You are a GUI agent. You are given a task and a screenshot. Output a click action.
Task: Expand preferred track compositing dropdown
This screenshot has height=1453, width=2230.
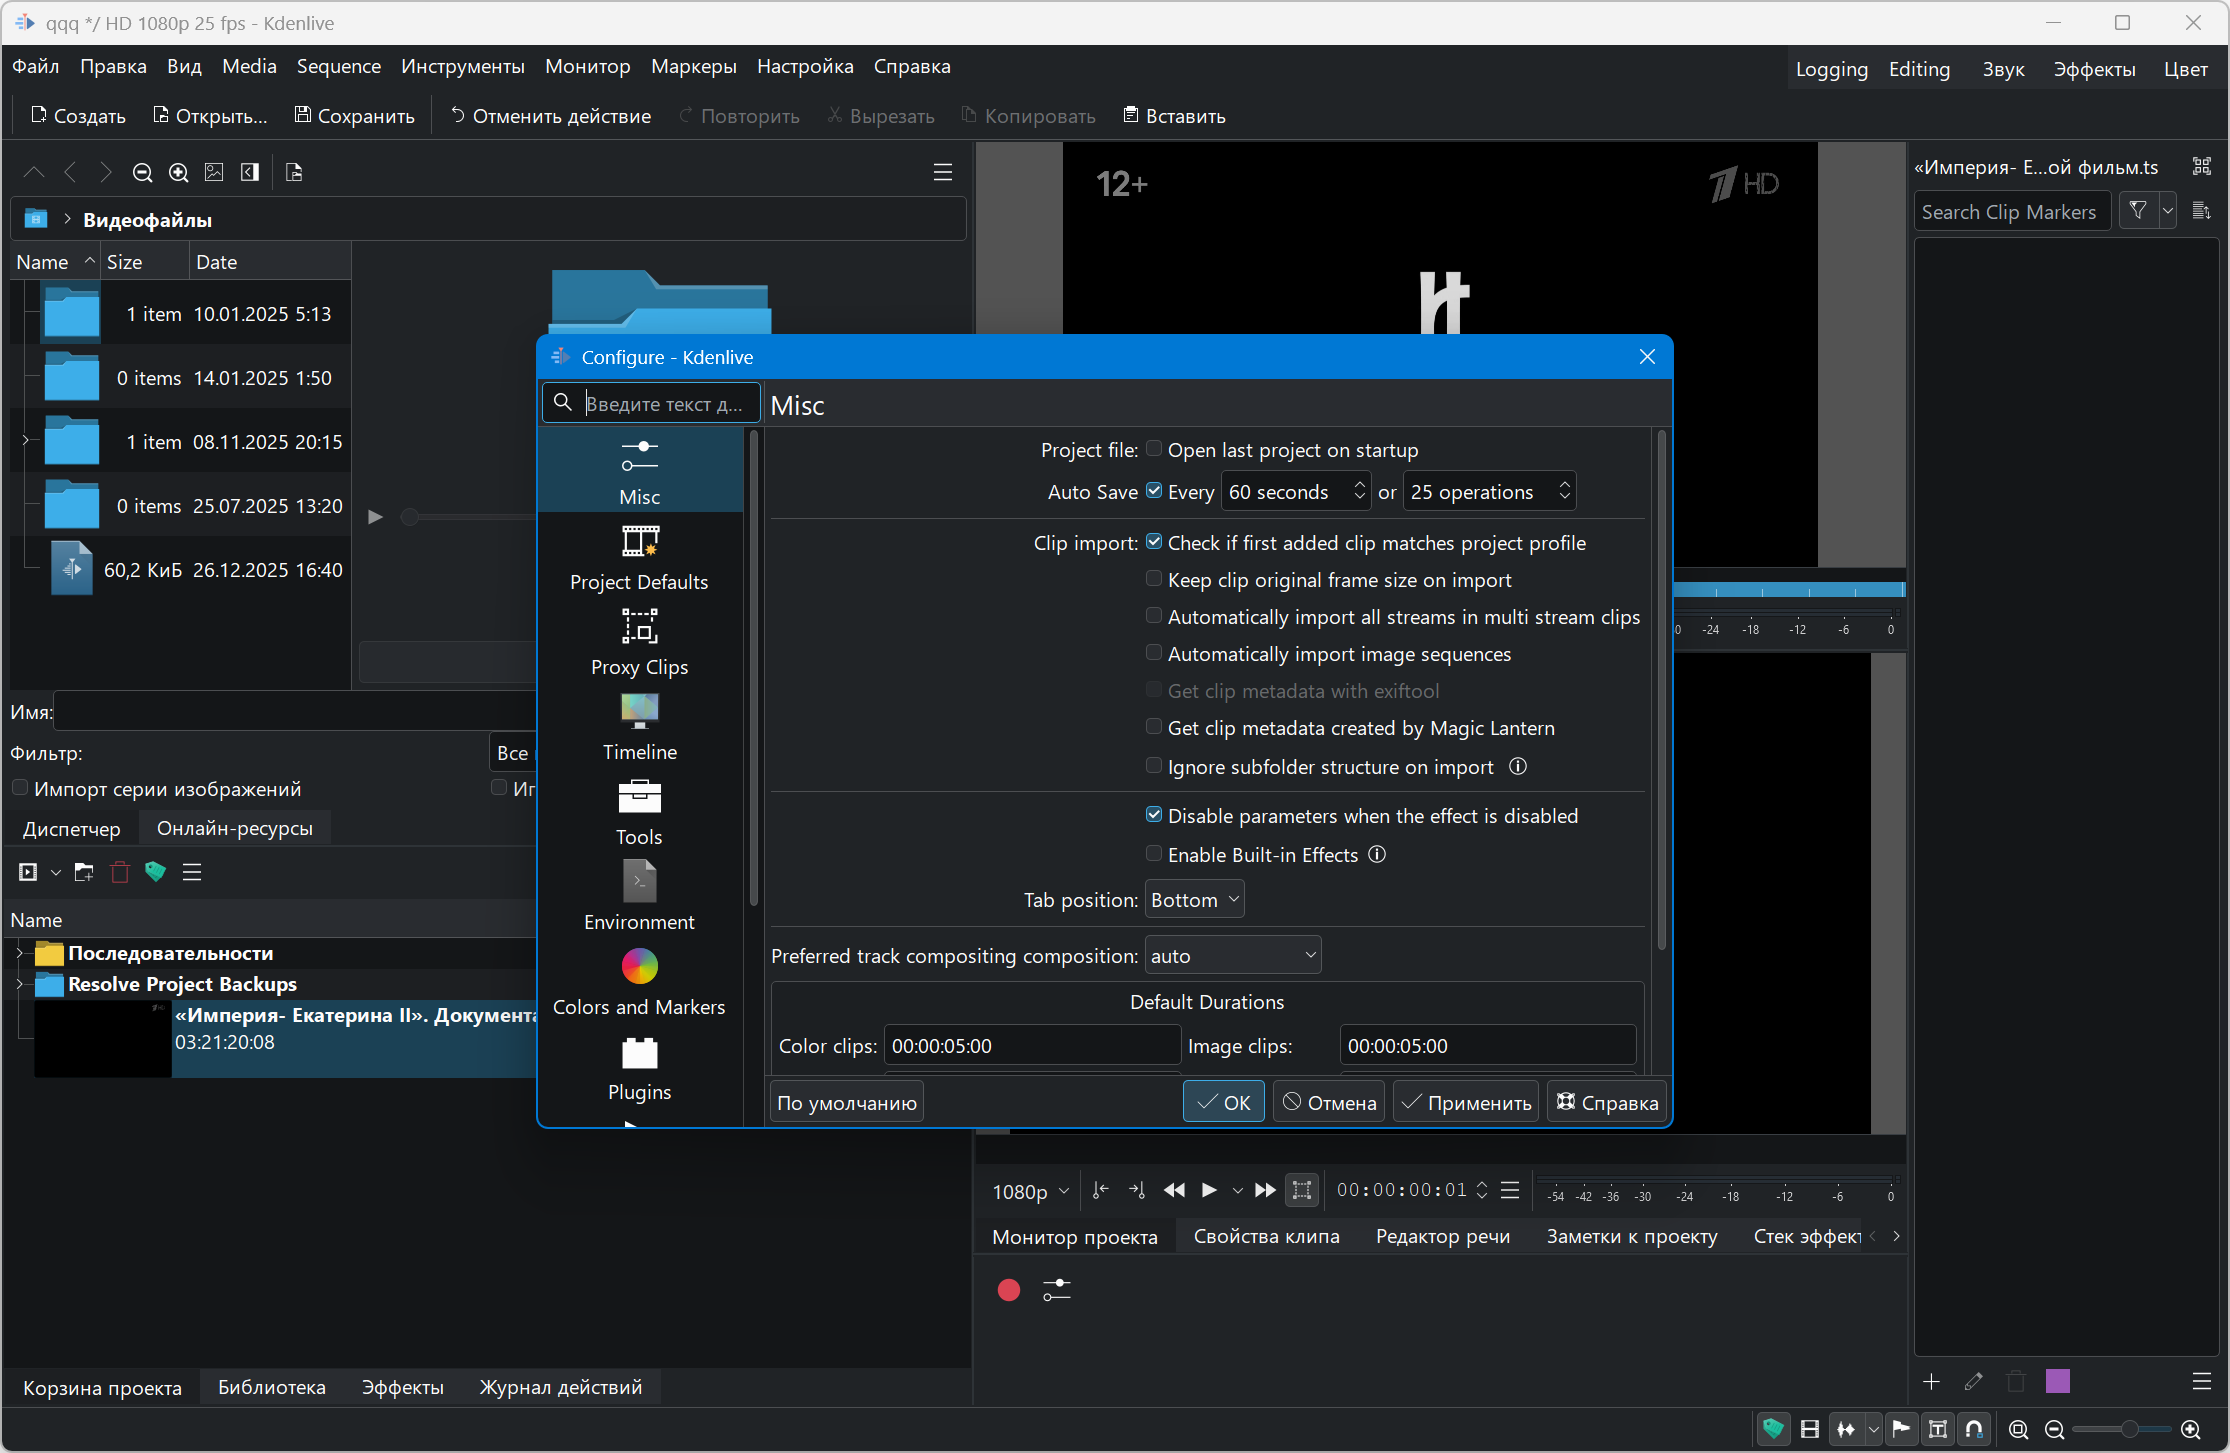click(x=1232, y=955)
